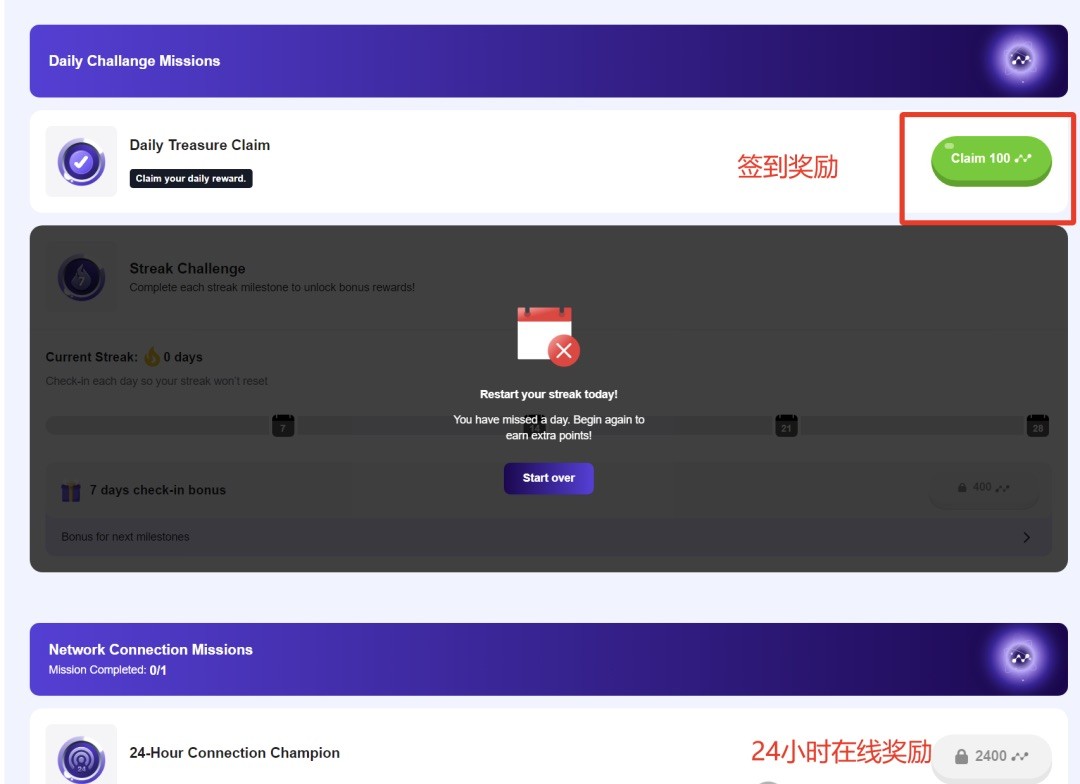Click the glowing orb in Daily Challange Missions header
Viewport: 1080px width, 784px height.
tap(1020, 61)
